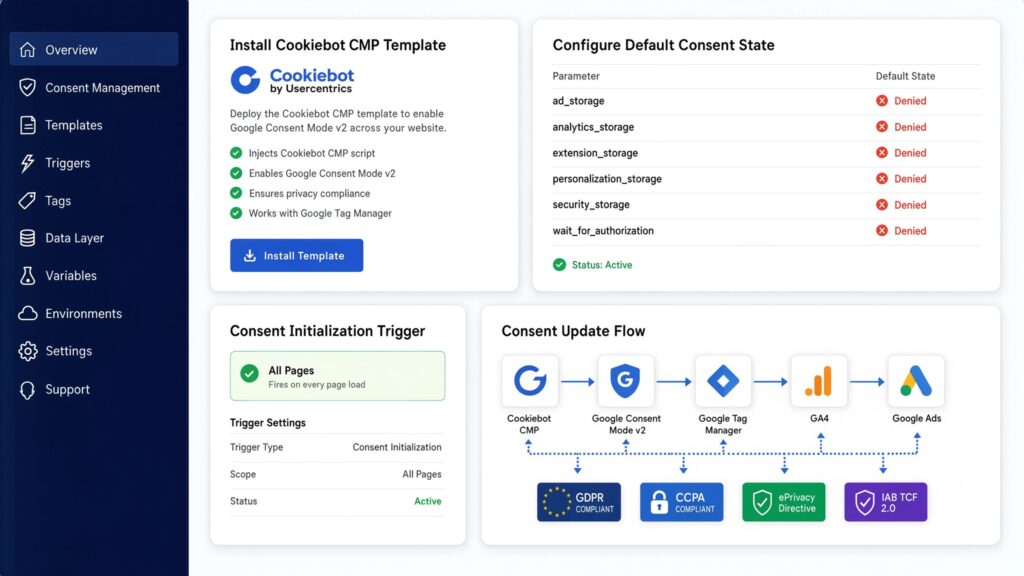Viewport: 1024px width, 576px height.
Task: Click the Google Ads flow icon
Action: 916,381
